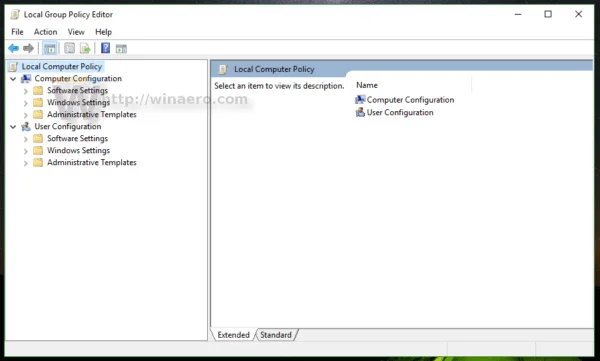Viewport: 600px width, 361px height.
Task: Toggle Show/Hide Console Tree toolbar icon
Action: (50, 49)
